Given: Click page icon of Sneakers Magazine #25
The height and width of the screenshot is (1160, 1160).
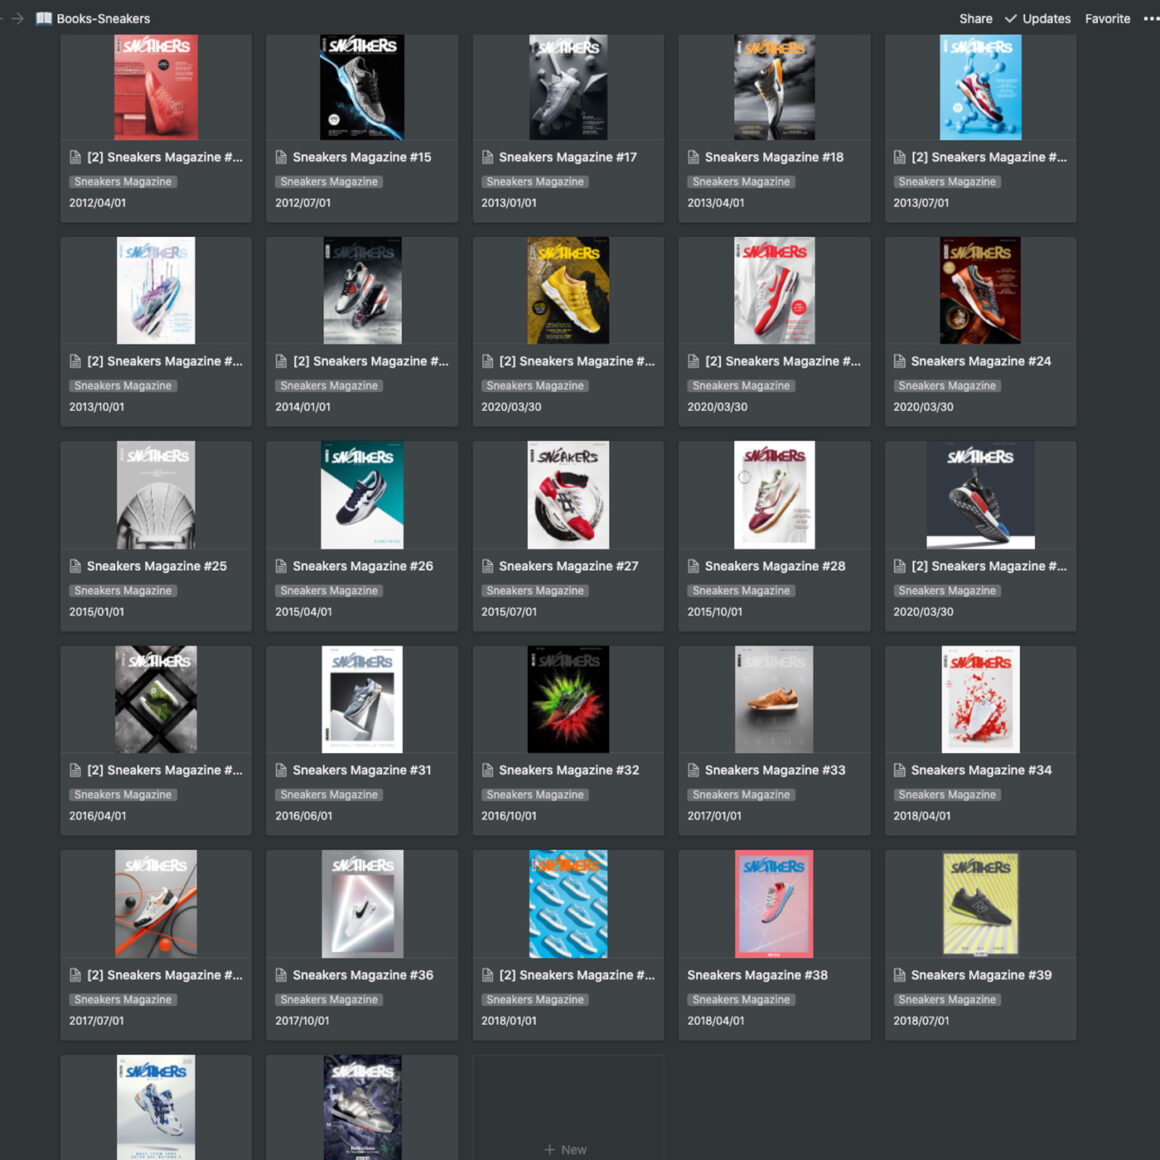Looking at the screenshot, I should click(x=75, y=567).
